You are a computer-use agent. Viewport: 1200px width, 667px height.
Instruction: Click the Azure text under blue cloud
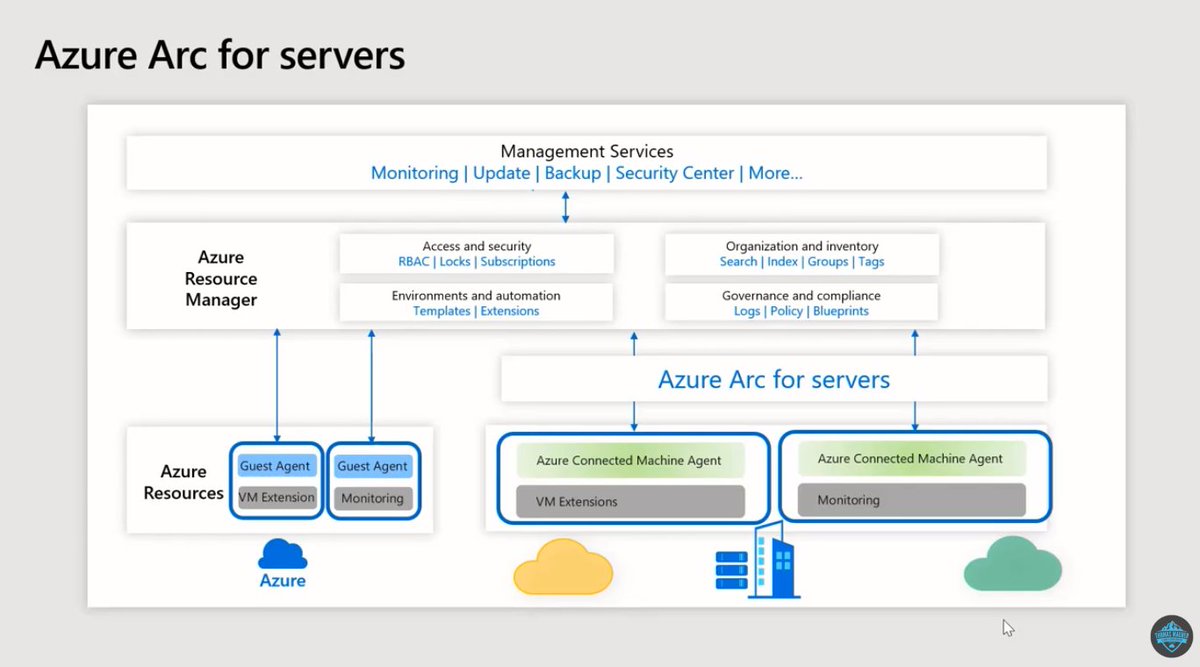pyautogui.click(x=283, y=580)
